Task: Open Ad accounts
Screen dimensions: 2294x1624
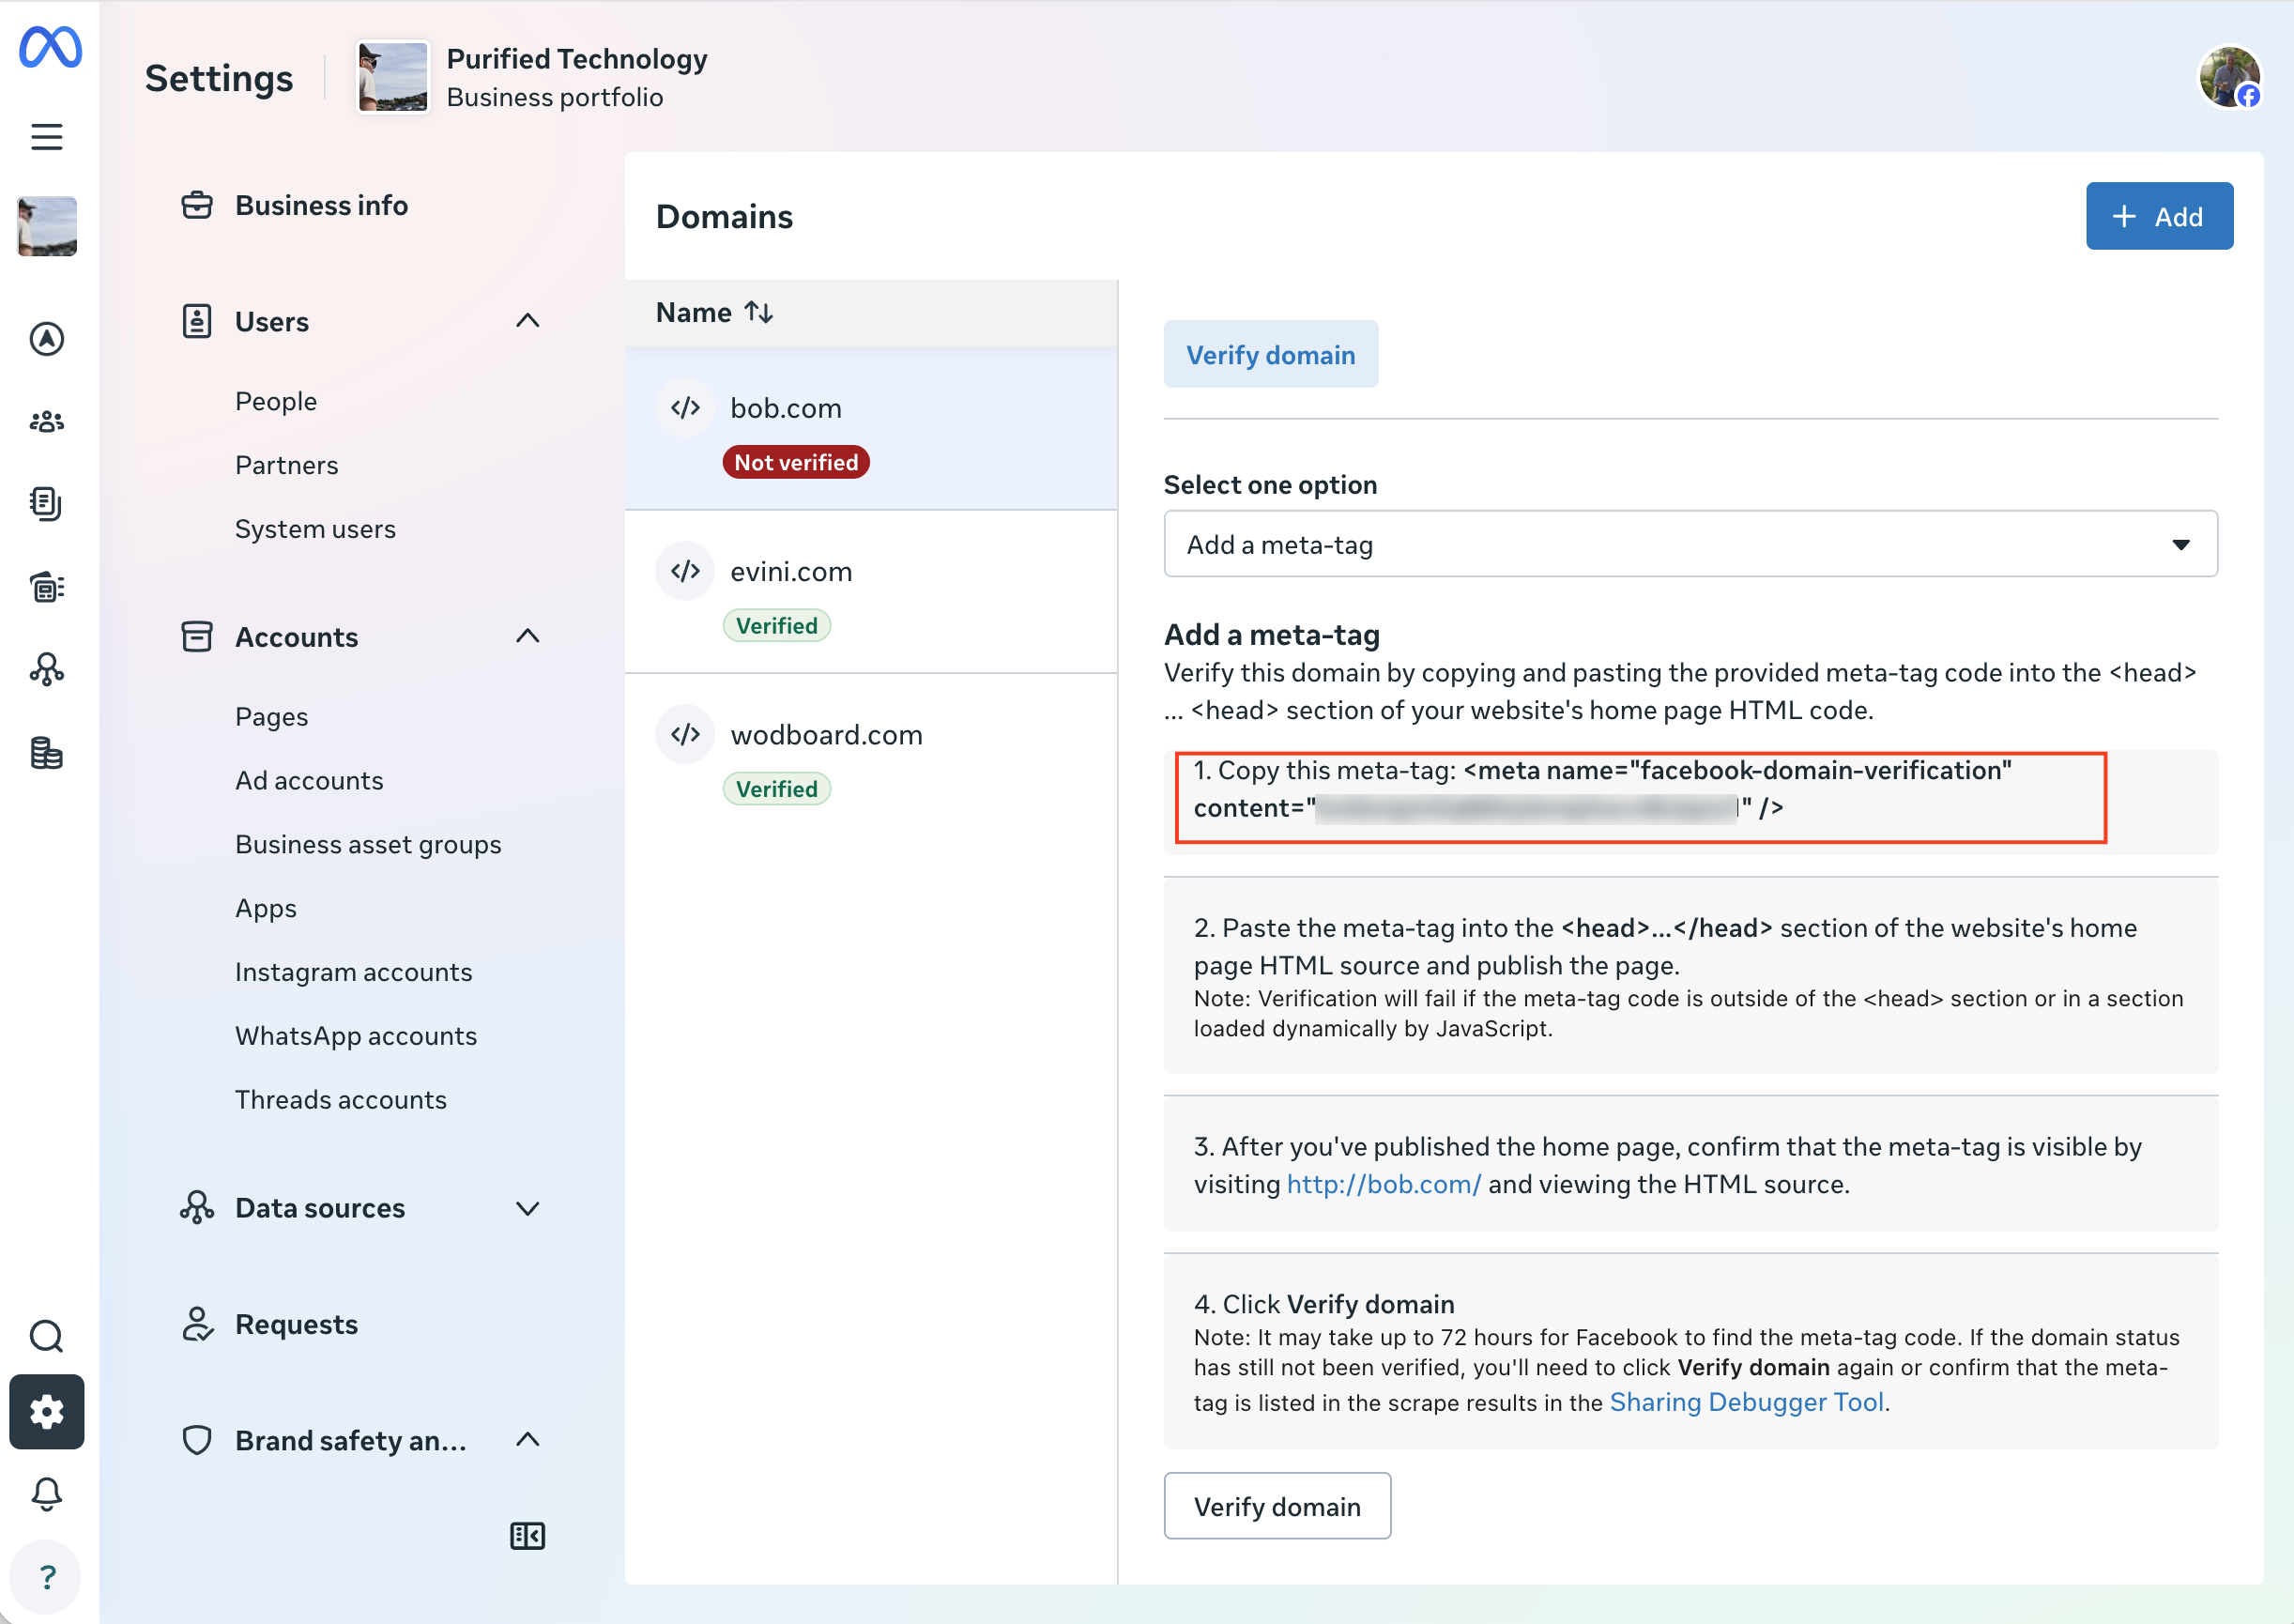Action: [309, 781]
